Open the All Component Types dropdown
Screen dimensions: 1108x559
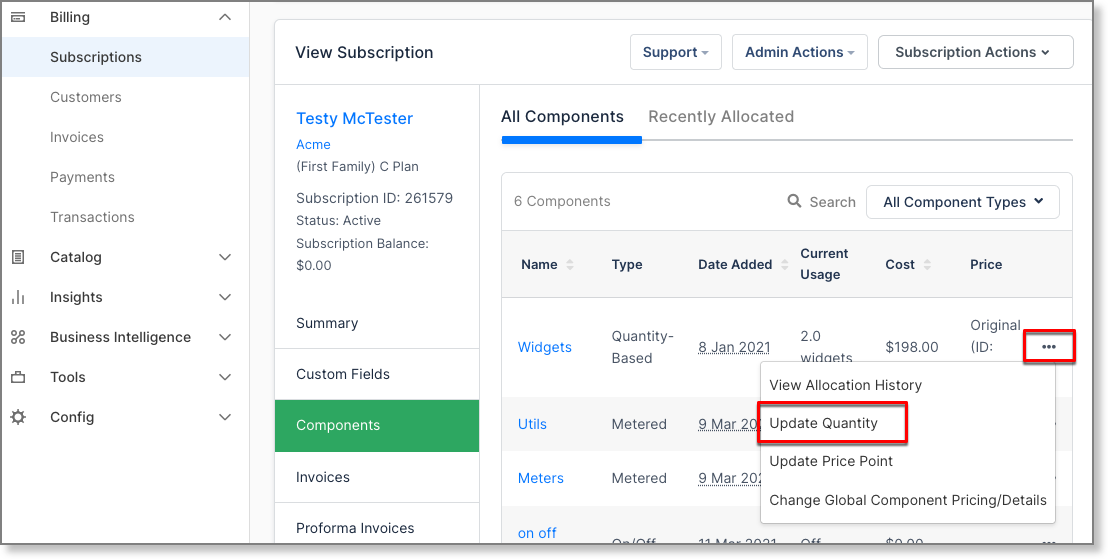coord(962,202)
